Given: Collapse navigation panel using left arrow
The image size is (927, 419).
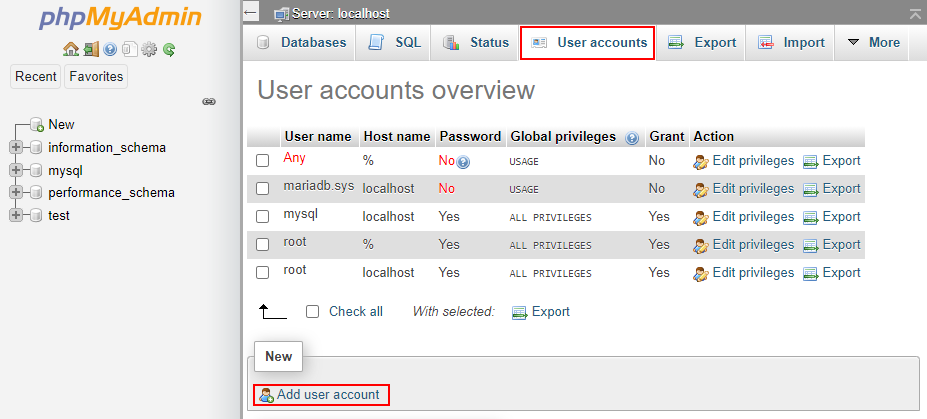Looking at the screenshot, I should tap(251, 12).
